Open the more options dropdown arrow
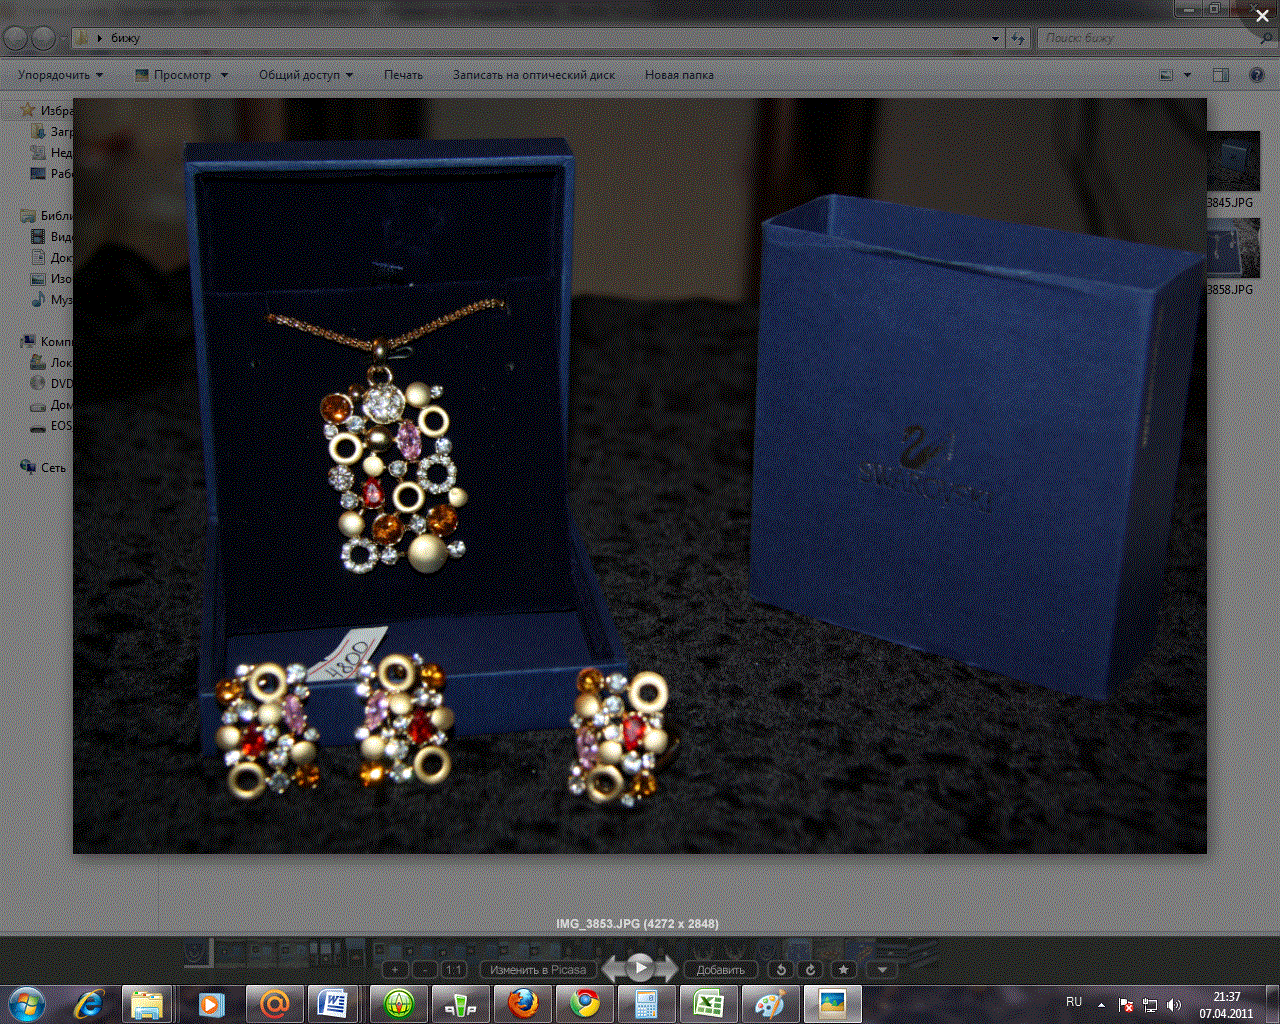Image resolution: width=1280 pixels, height=1024 pixels. (x=881, y=969)
